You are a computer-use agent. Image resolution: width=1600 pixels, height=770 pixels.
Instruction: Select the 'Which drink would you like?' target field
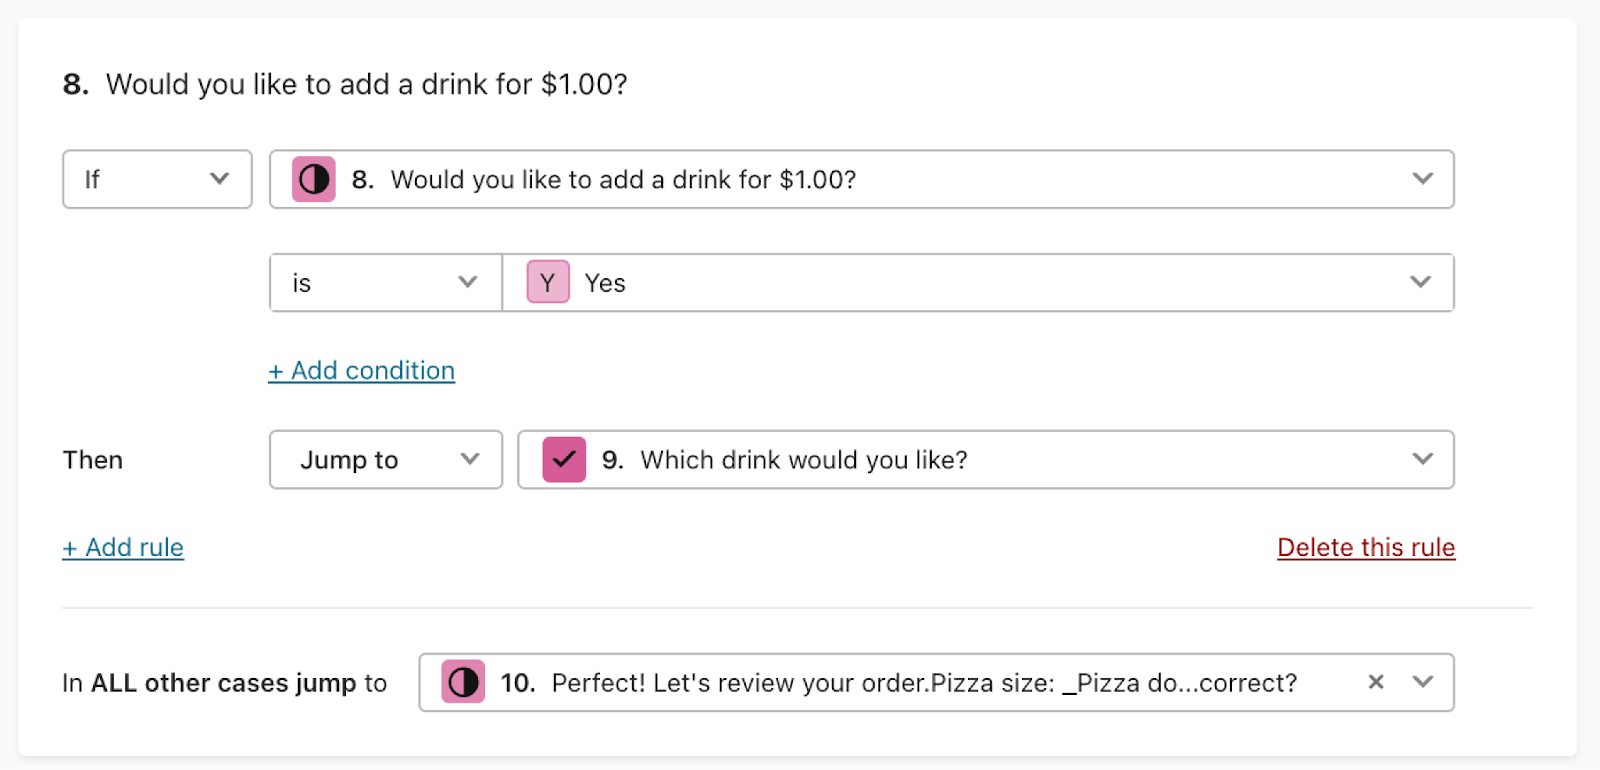click(x=986, y=460)
